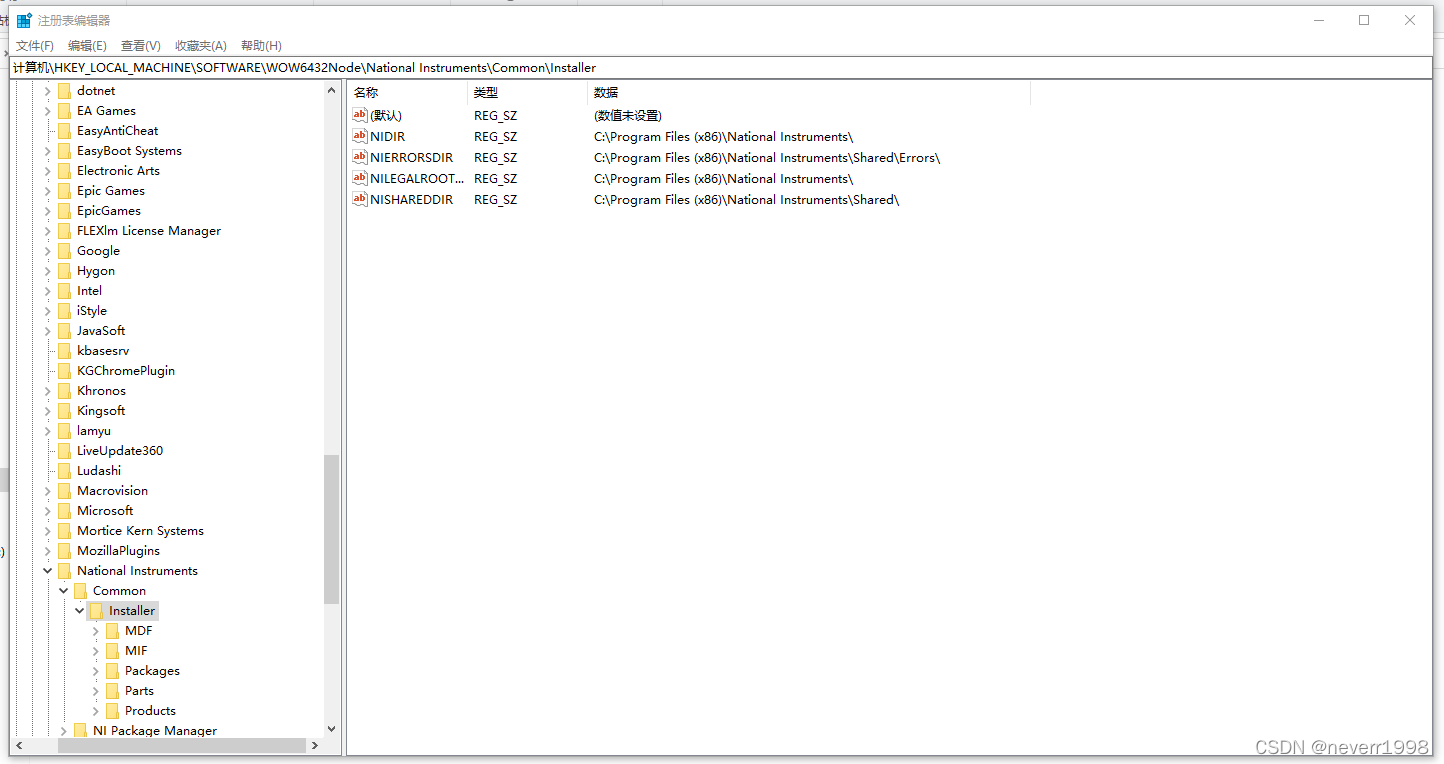This screenshot has height=764, width=1444.
Task: Click the EasyAntiCheat folder icon
Action: 65,131
